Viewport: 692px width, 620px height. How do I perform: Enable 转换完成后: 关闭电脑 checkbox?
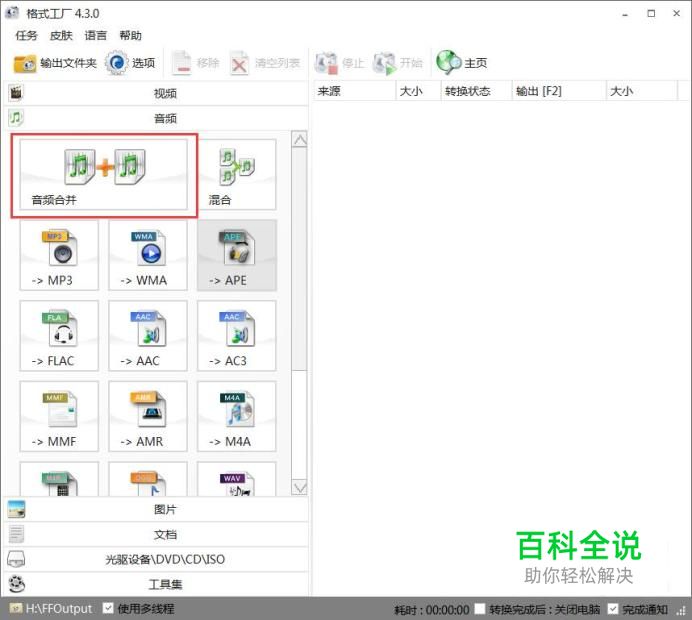(x=480, y=609)
